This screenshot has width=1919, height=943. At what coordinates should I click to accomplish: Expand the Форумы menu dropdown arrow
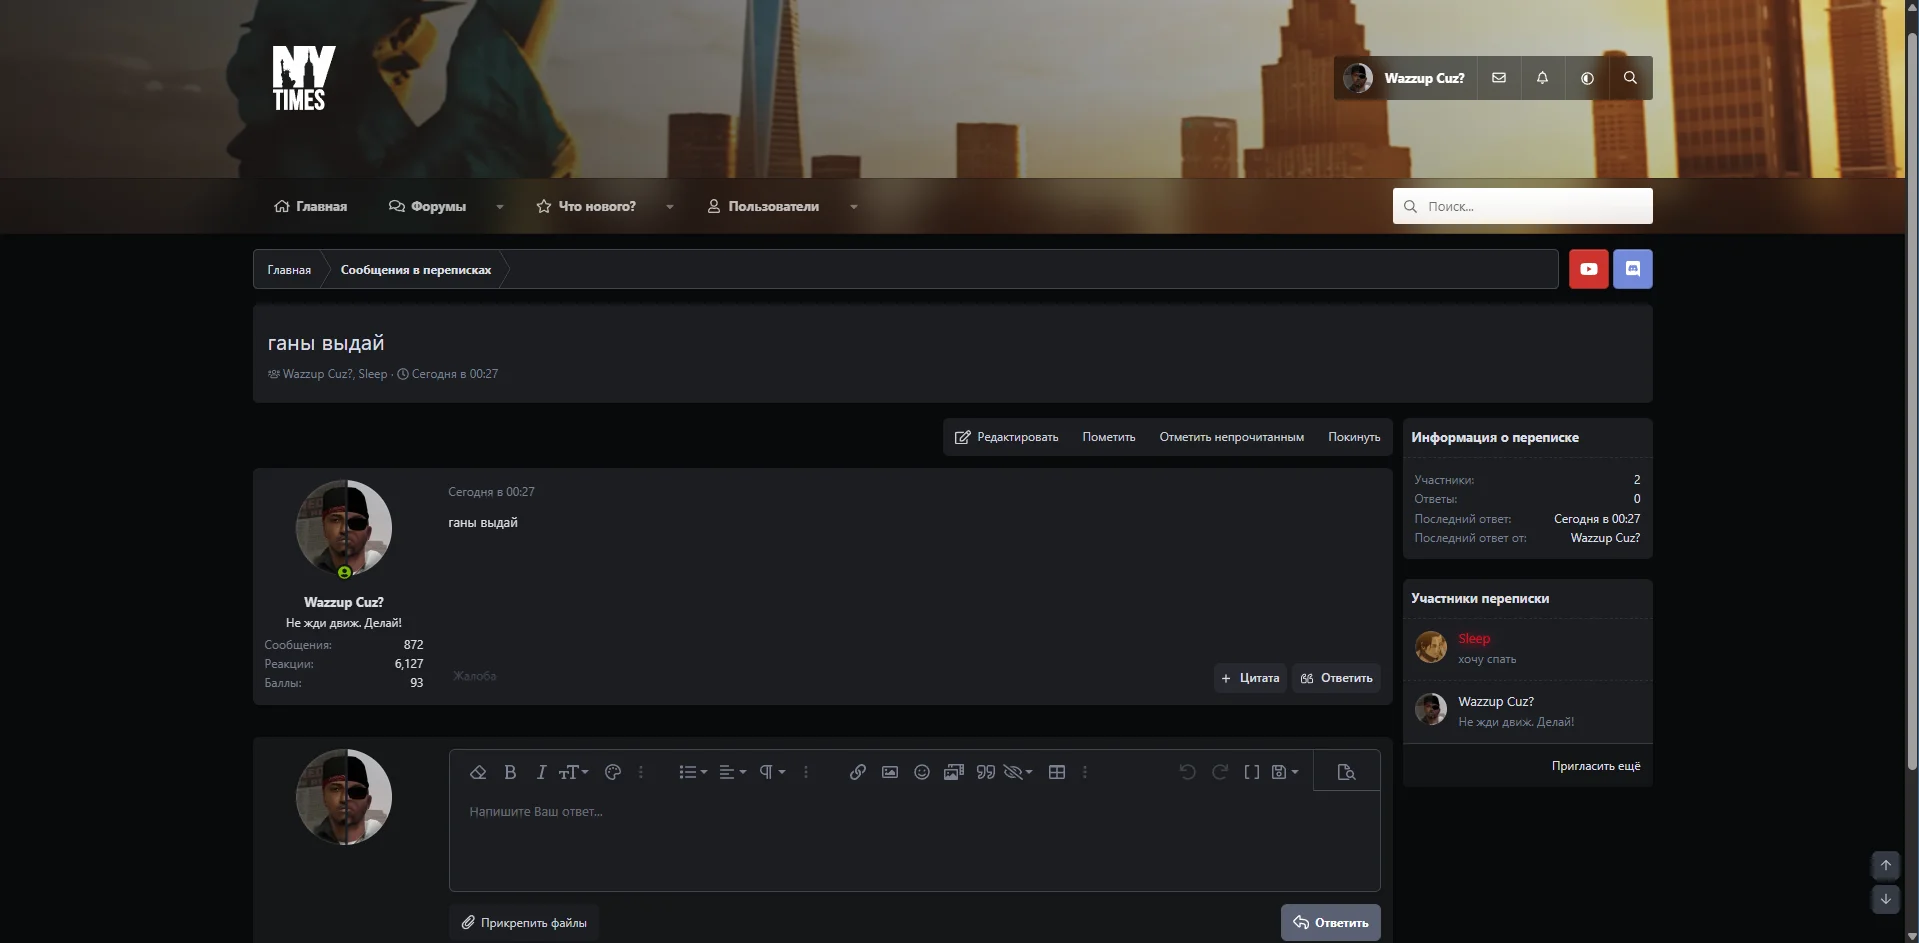coord(499,207)
